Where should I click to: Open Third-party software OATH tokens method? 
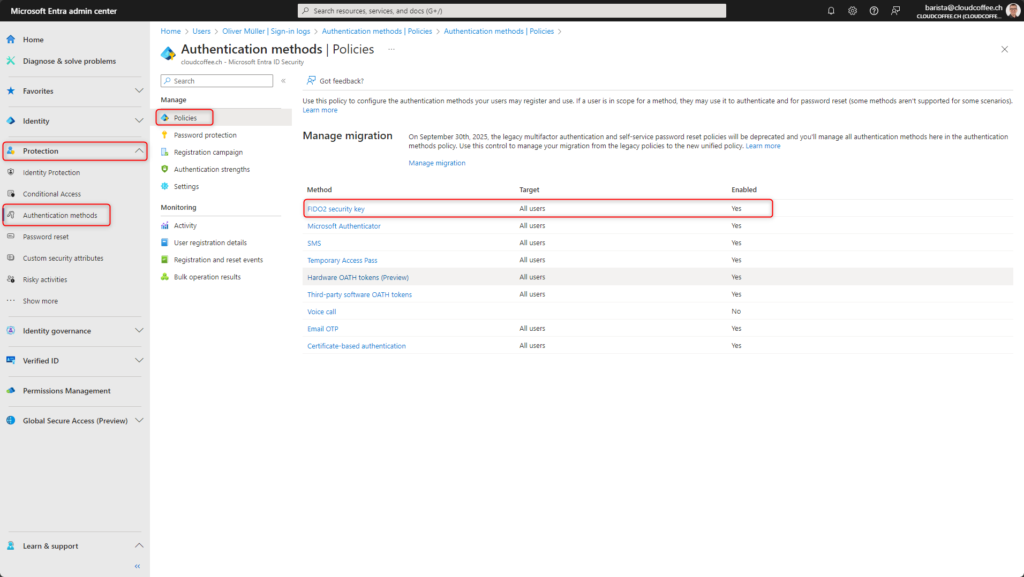pos(359,294)
